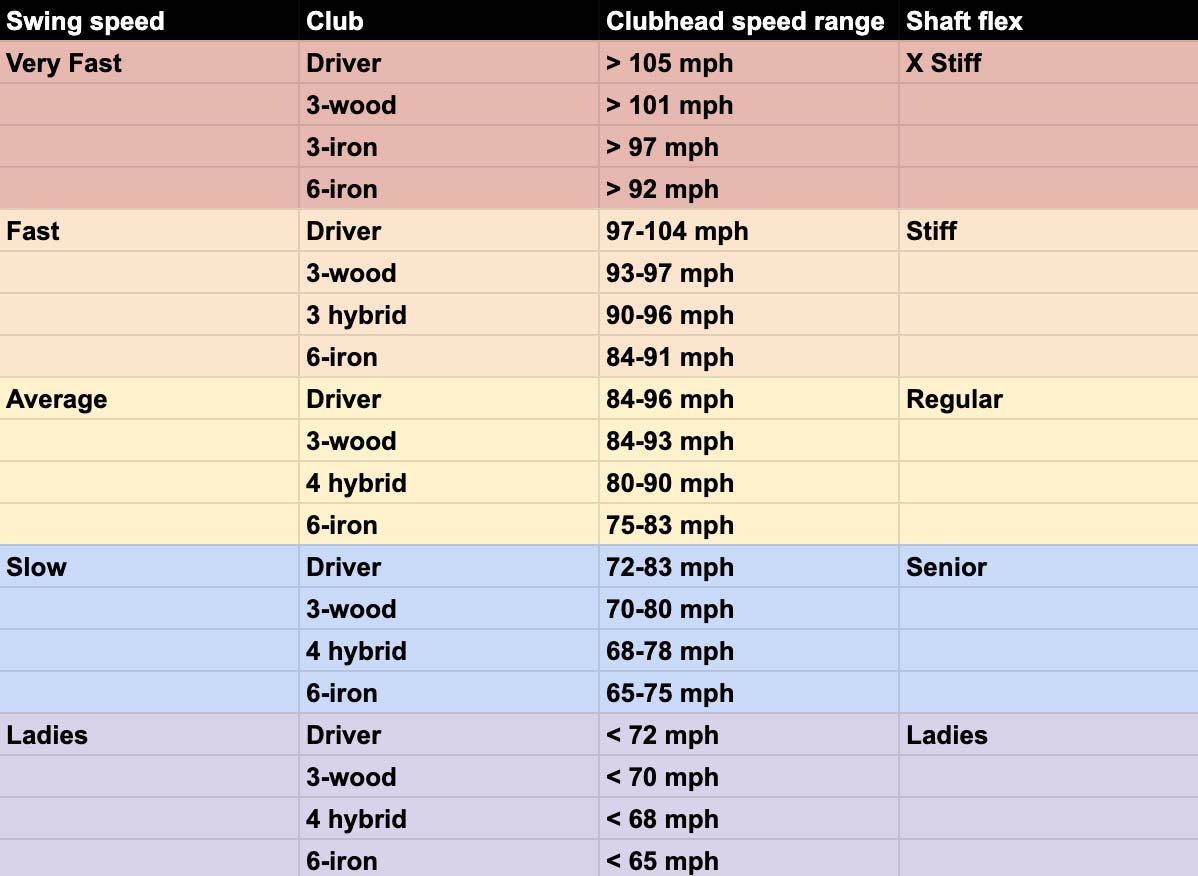Select the Club column header
Viewport: 1198px width, 876px height.
click(x=335, y=21)
